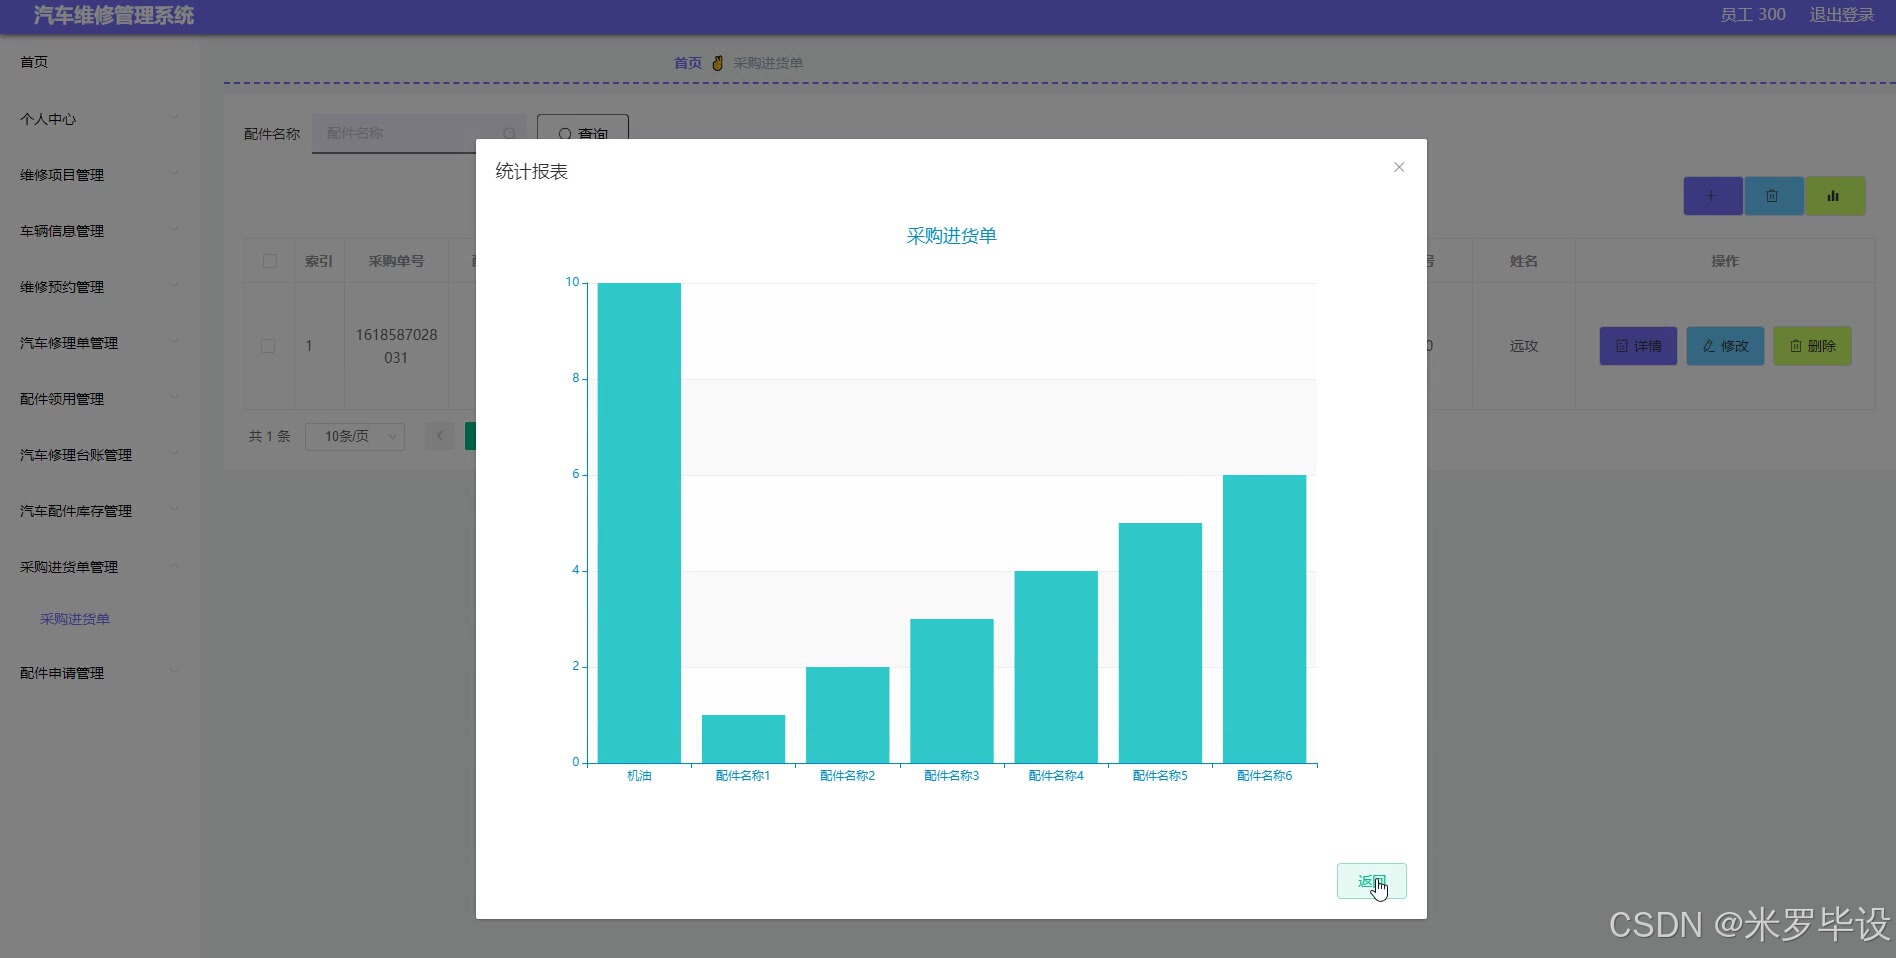Open the 10条/页 page size dropdown
1896x958 pixels.
[355, 436]
